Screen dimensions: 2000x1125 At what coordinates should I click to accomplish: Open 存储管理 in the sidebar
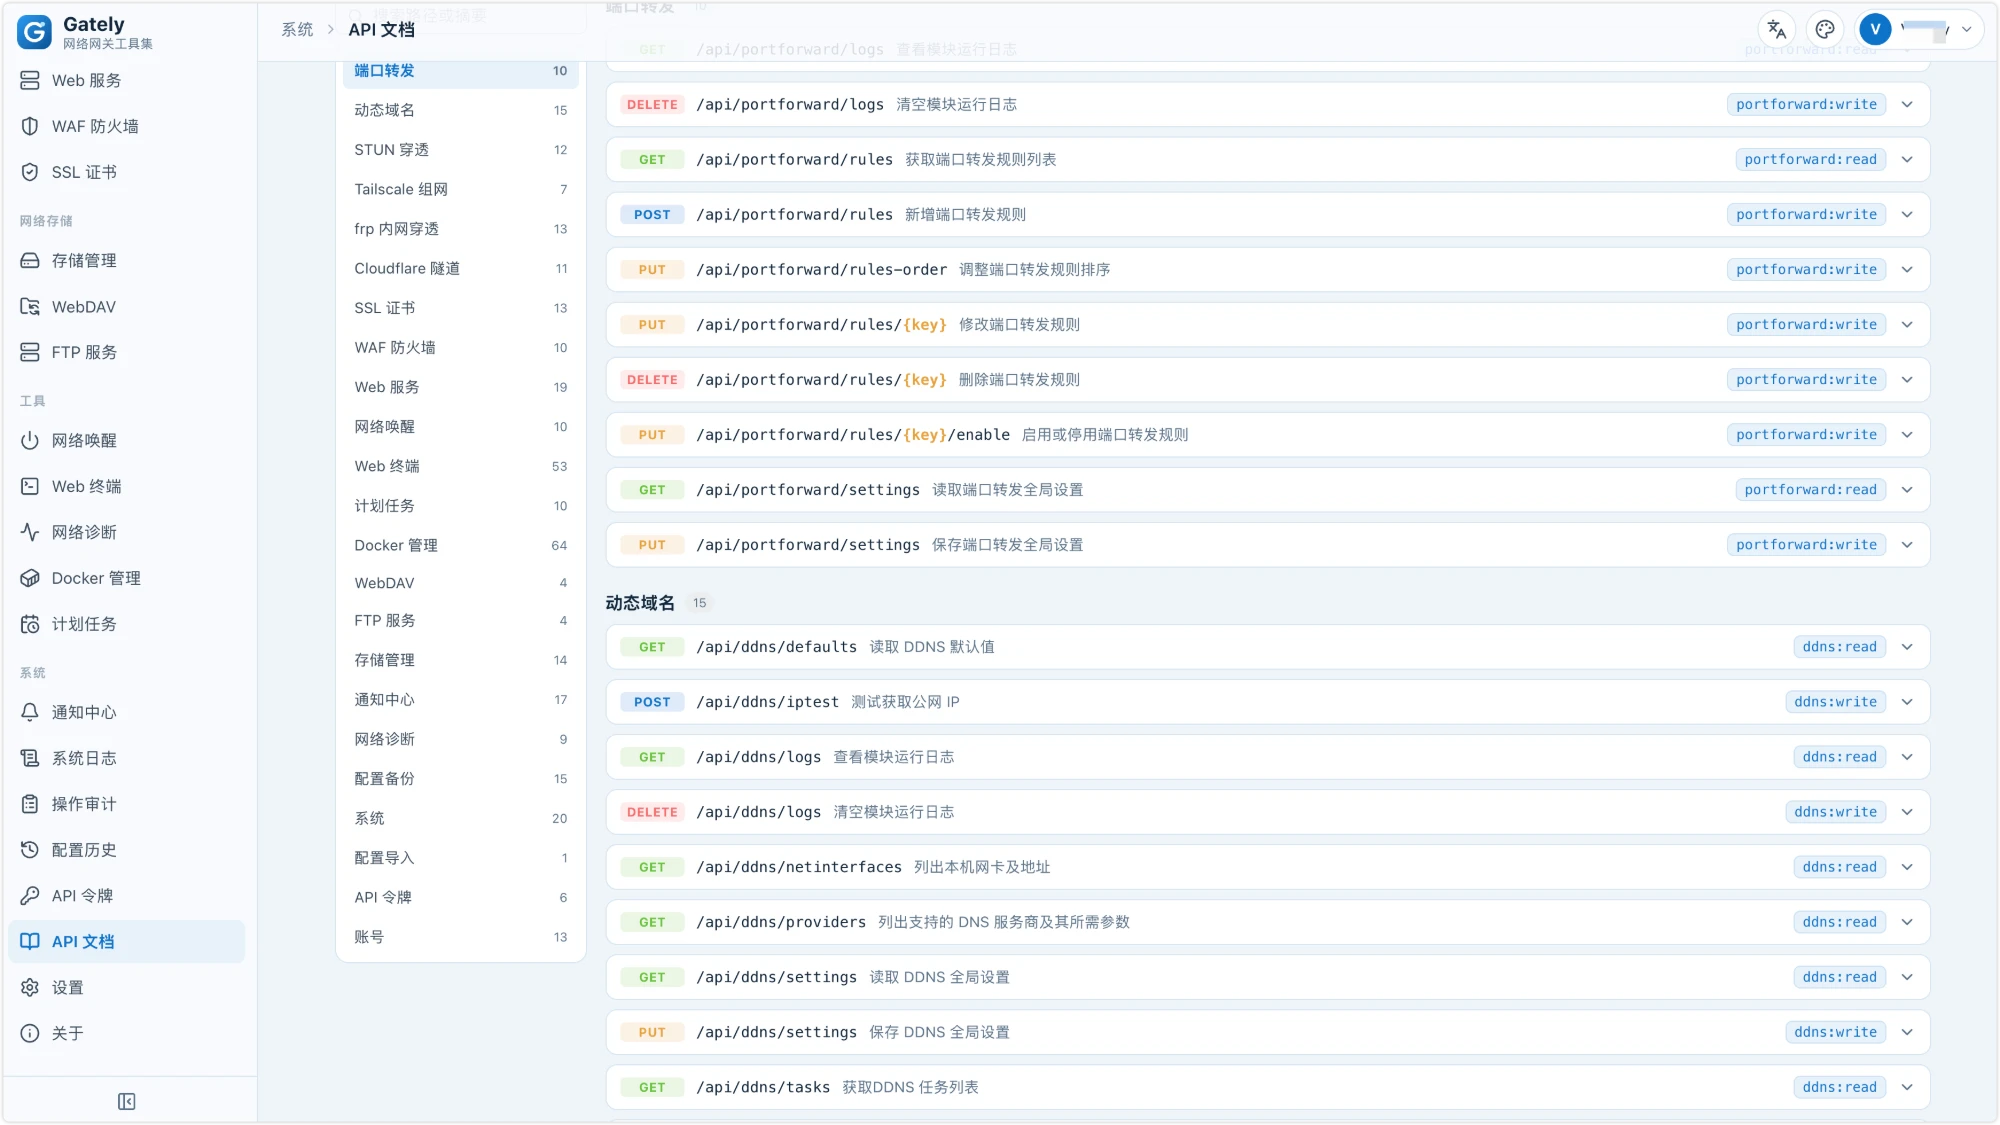click(126, 261)
